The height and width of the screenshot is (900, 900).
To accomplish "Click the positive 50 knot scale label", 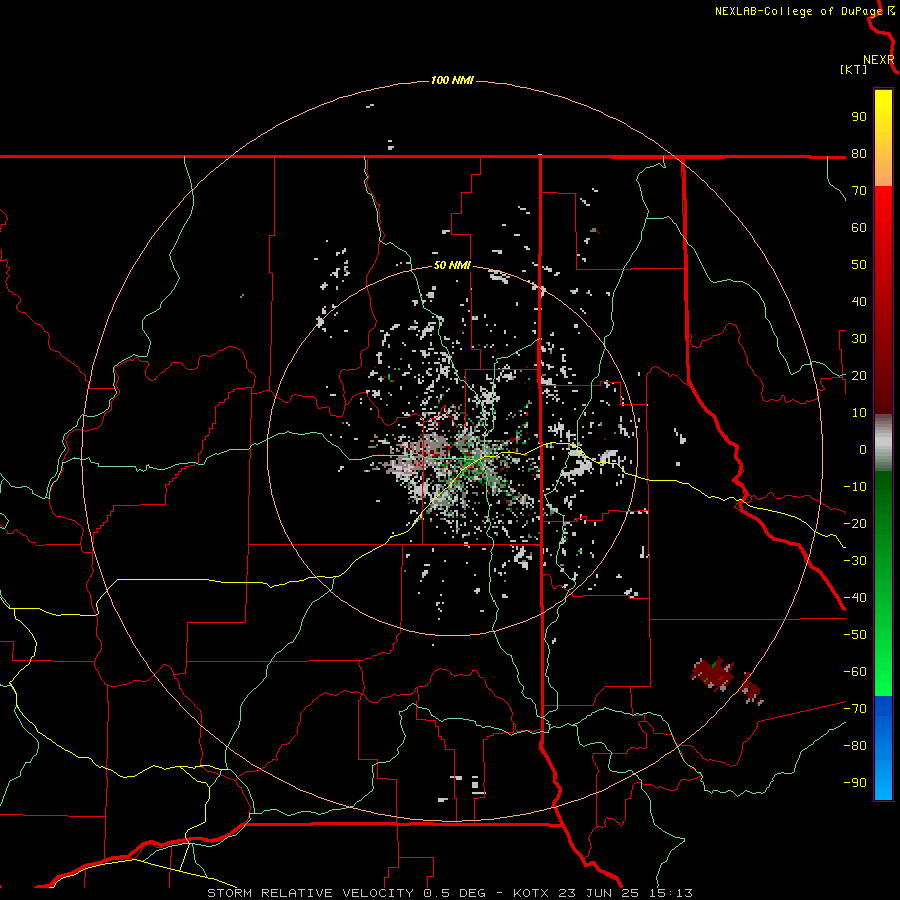I will click(x=859, y=265).
